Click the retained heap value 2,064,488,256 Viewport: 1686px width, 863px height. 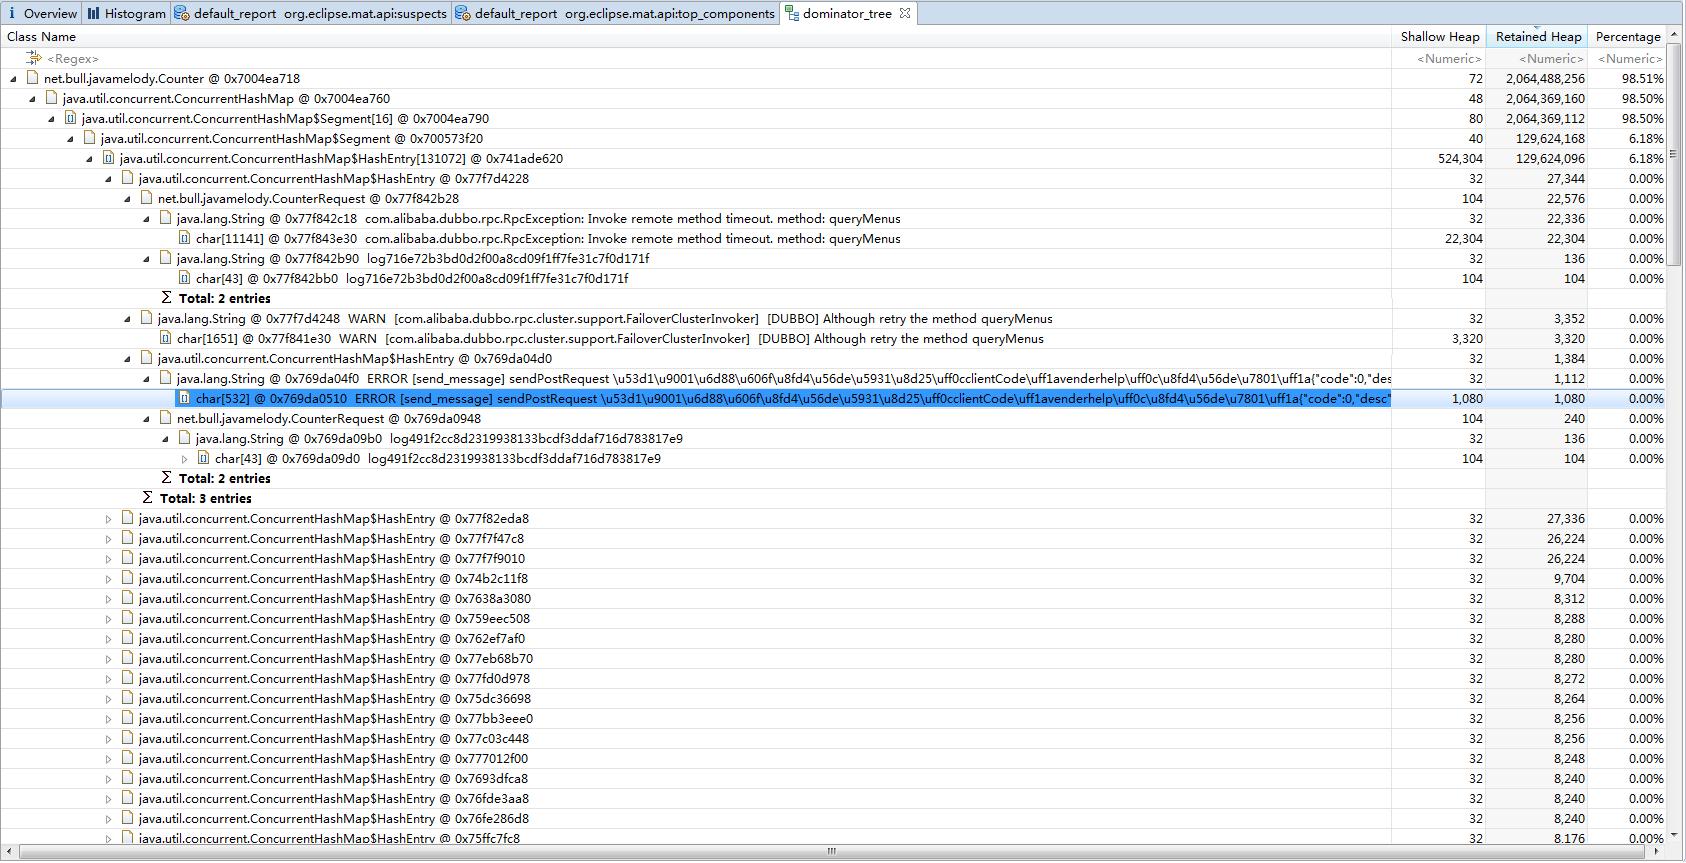pyautogui.click(x=1545, y=78)
